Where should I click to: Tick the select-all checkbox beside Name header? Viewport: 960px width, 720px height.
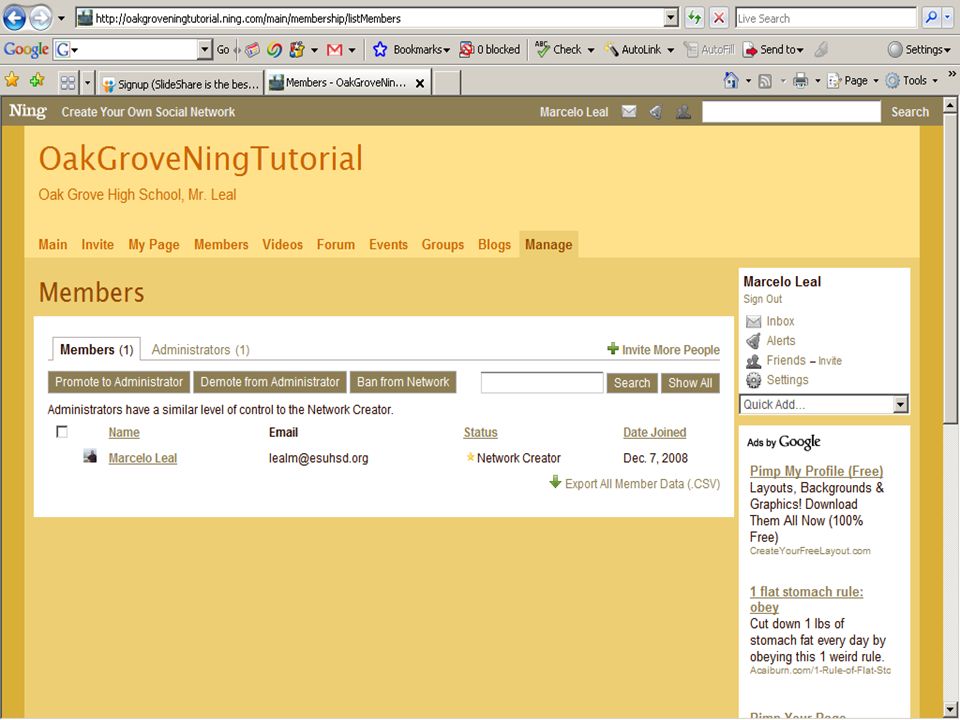[62, 432]
